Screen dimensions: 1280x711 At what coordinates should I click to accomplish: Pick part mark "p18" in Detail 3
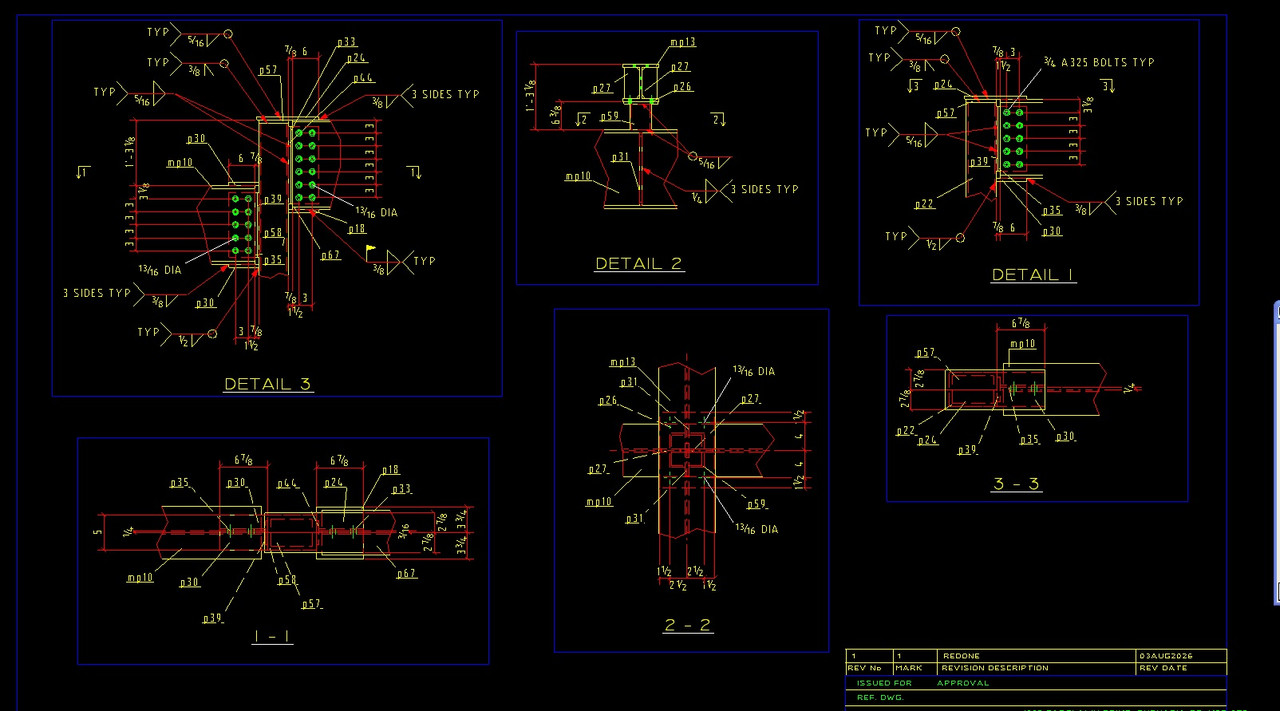[x=356, y=229]
